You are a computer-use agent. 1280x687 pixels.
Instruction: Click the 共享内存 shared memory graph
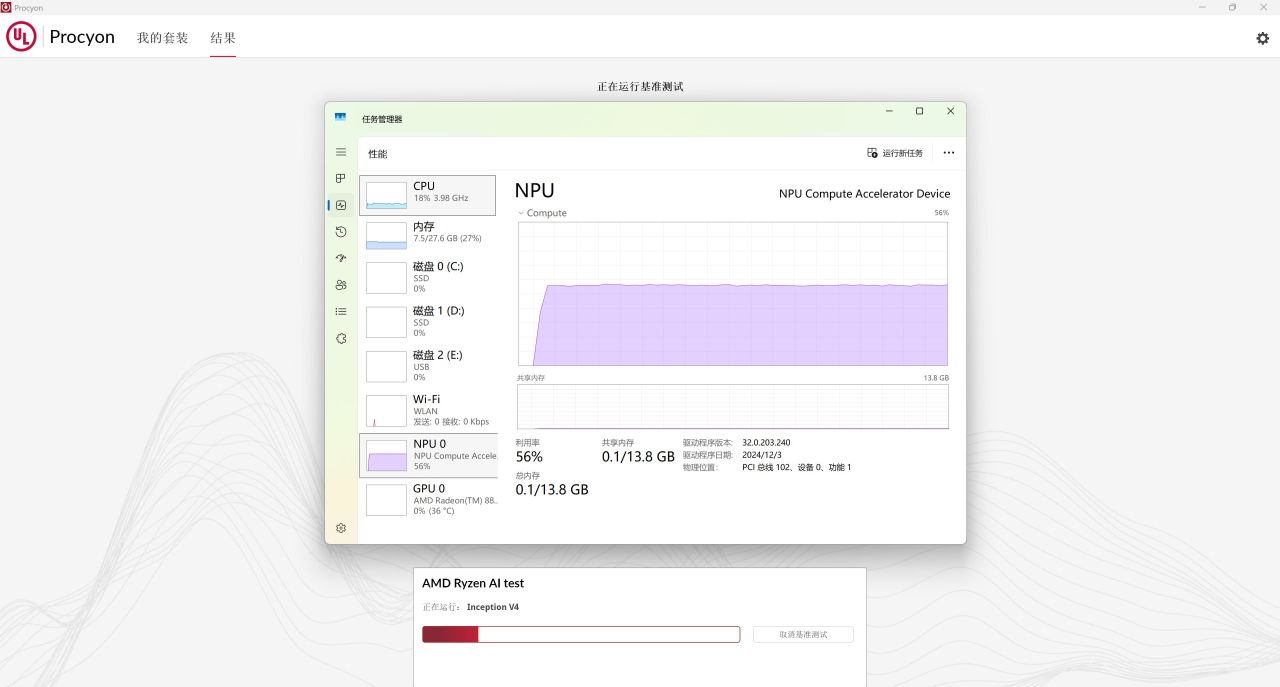733,407
